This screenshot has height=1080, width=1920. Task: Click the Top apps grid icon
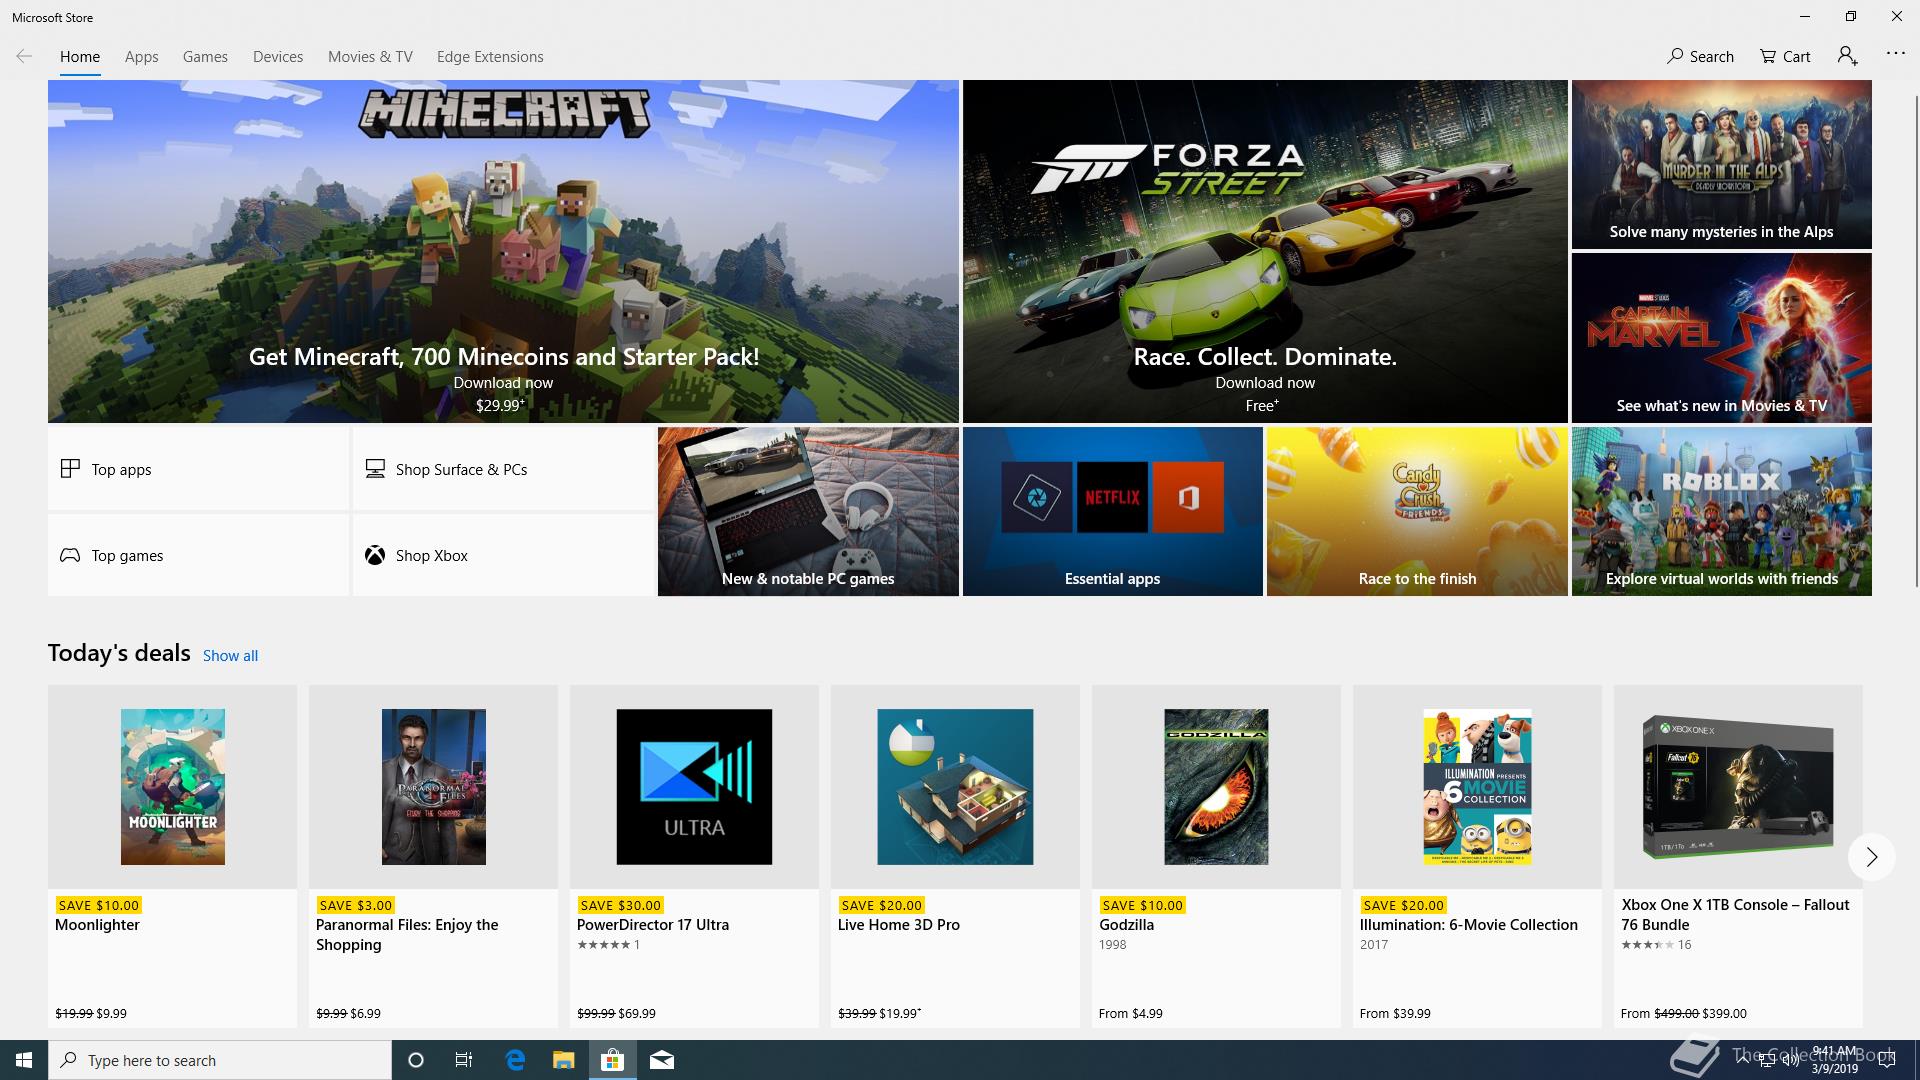70,468
